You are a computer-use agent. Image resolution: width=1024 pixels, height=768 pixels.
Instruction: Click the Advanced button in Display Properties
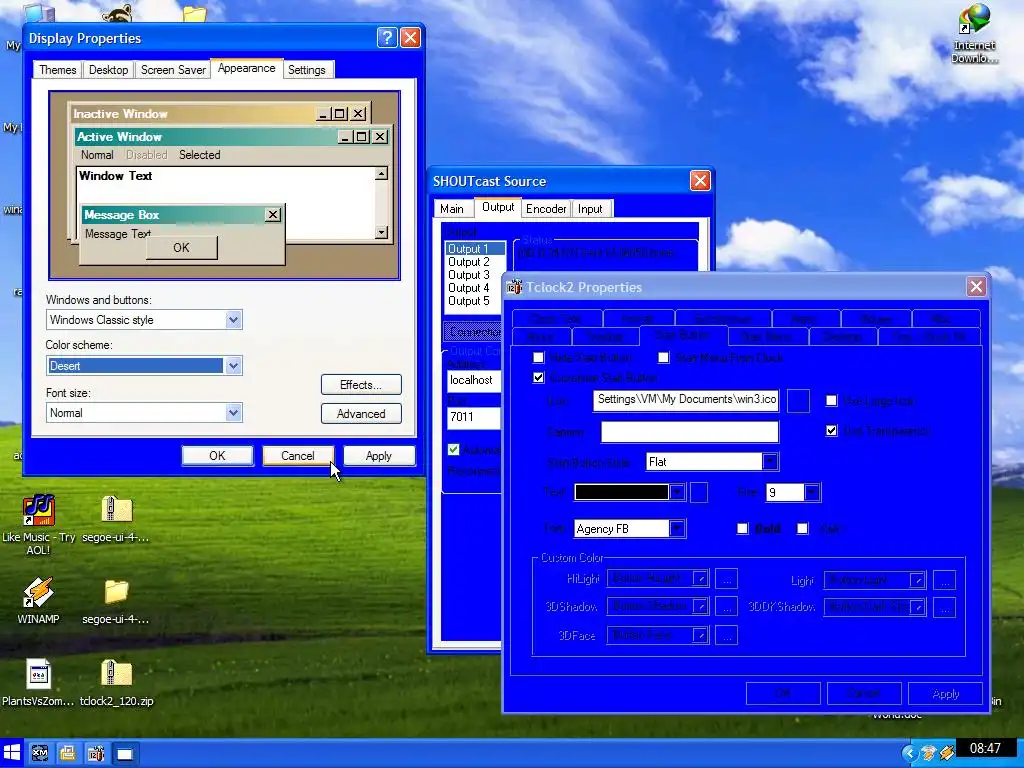[361, 413]
